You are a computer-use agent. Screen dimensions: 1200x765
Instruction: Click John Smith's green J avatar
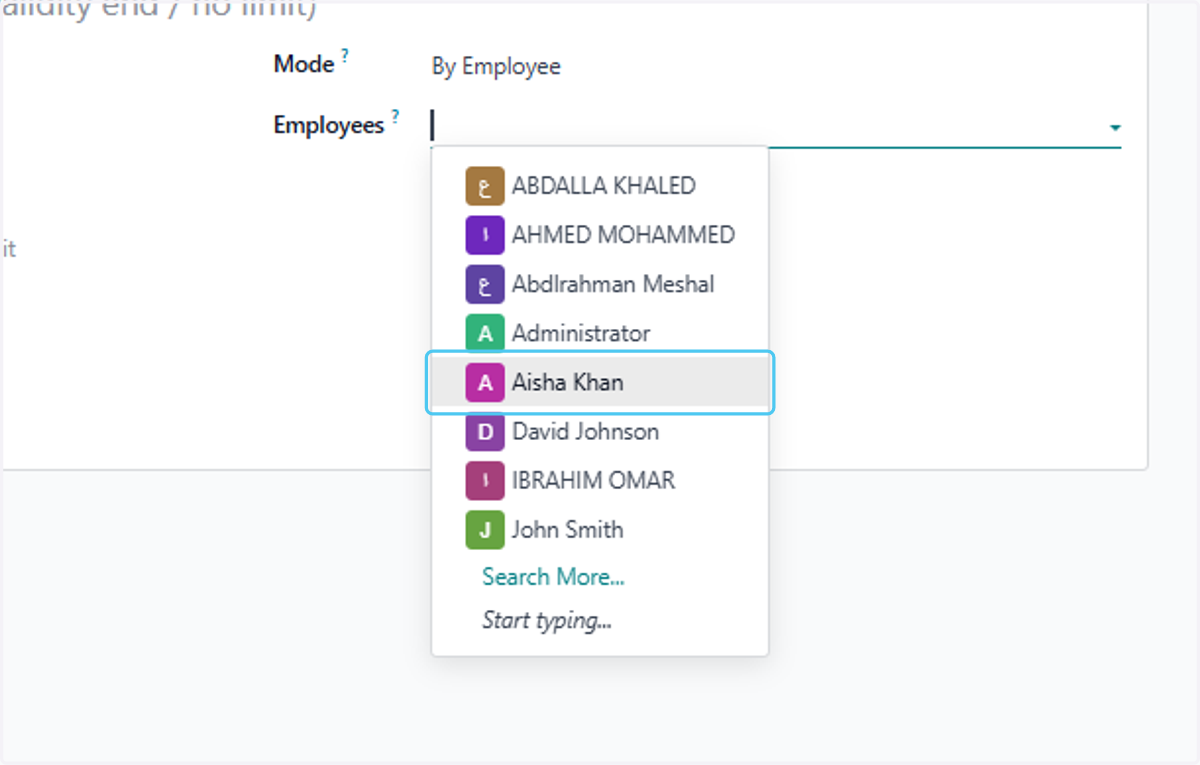pos(485,530)
